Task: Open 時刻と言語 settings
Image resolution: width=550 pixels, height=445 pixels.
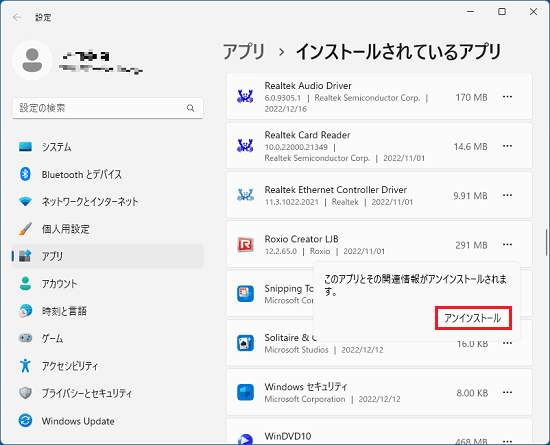Action: [x=108, y=311]
